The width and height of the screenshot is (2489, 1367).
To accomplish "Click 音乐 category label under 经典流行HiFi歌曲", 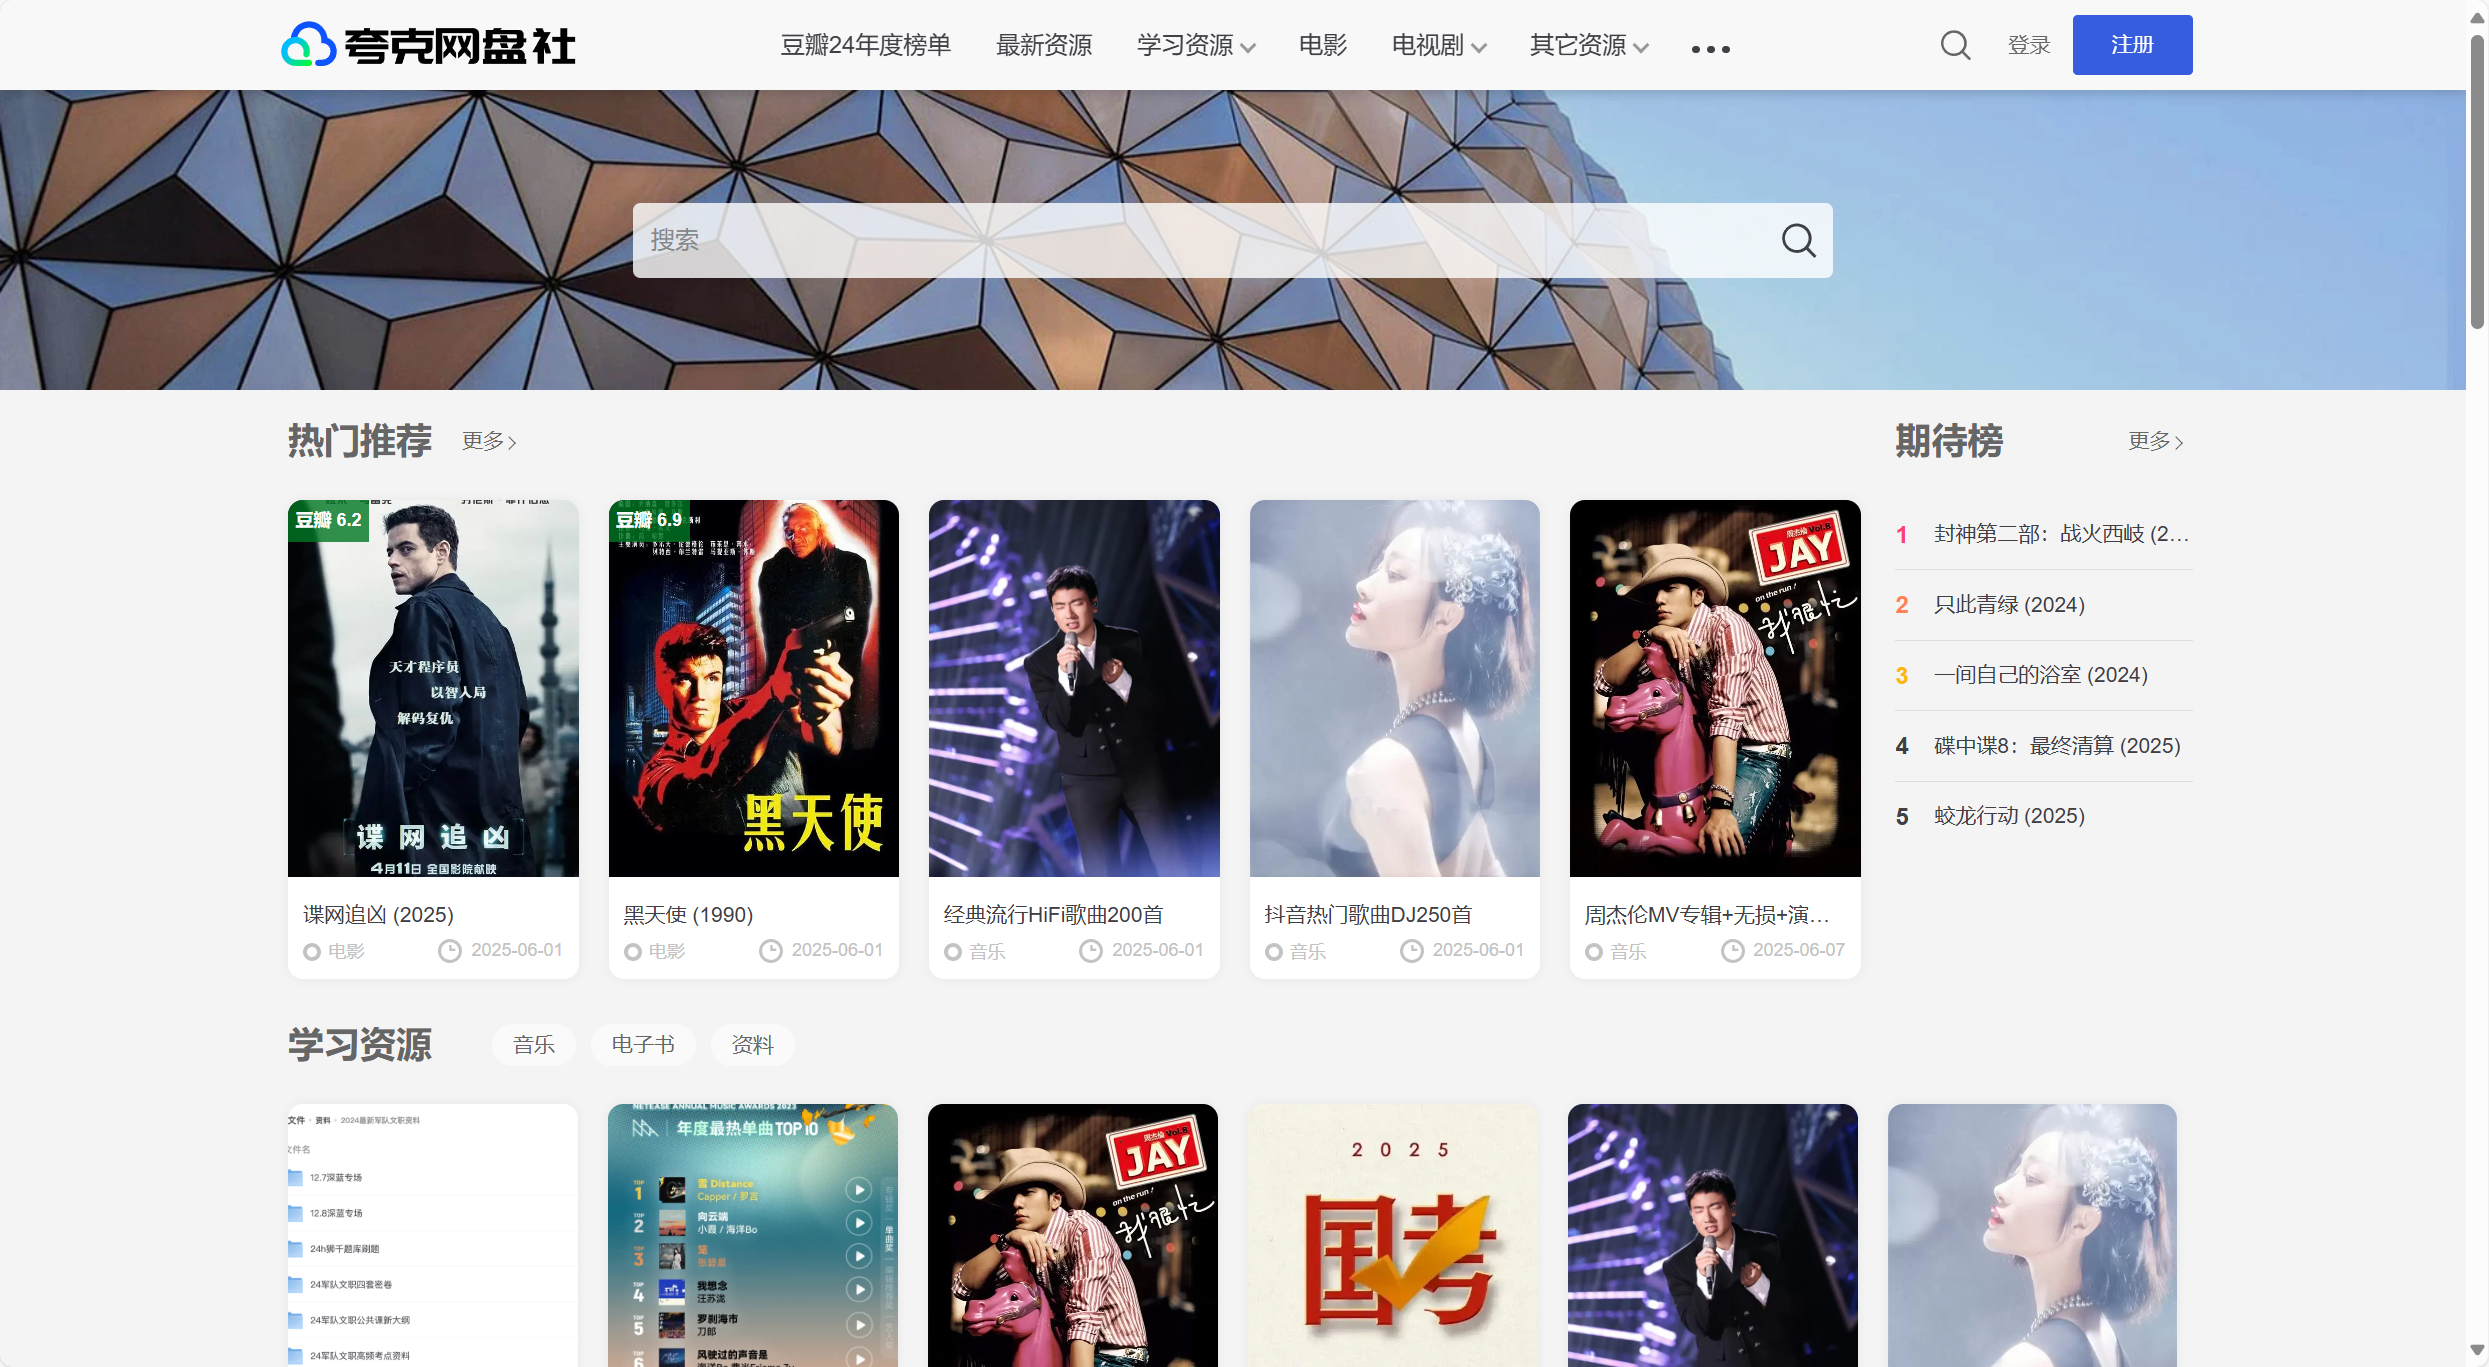I will [x=987, y=951].
